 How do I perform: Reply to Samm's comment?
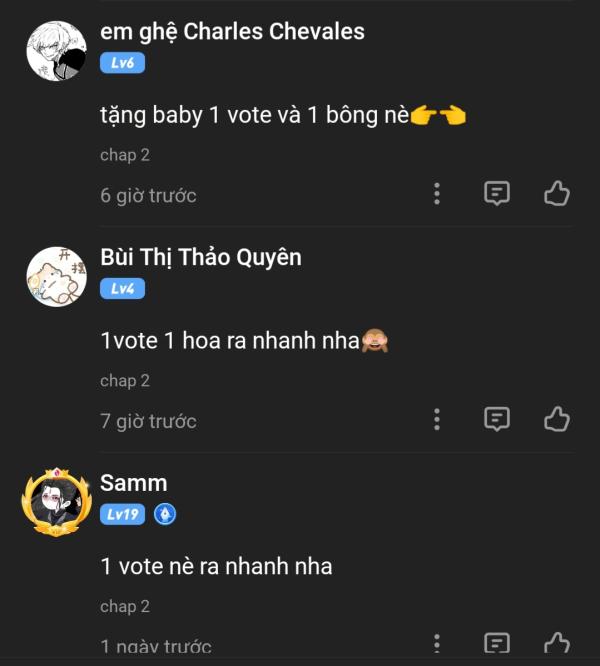tap(497, 643)
